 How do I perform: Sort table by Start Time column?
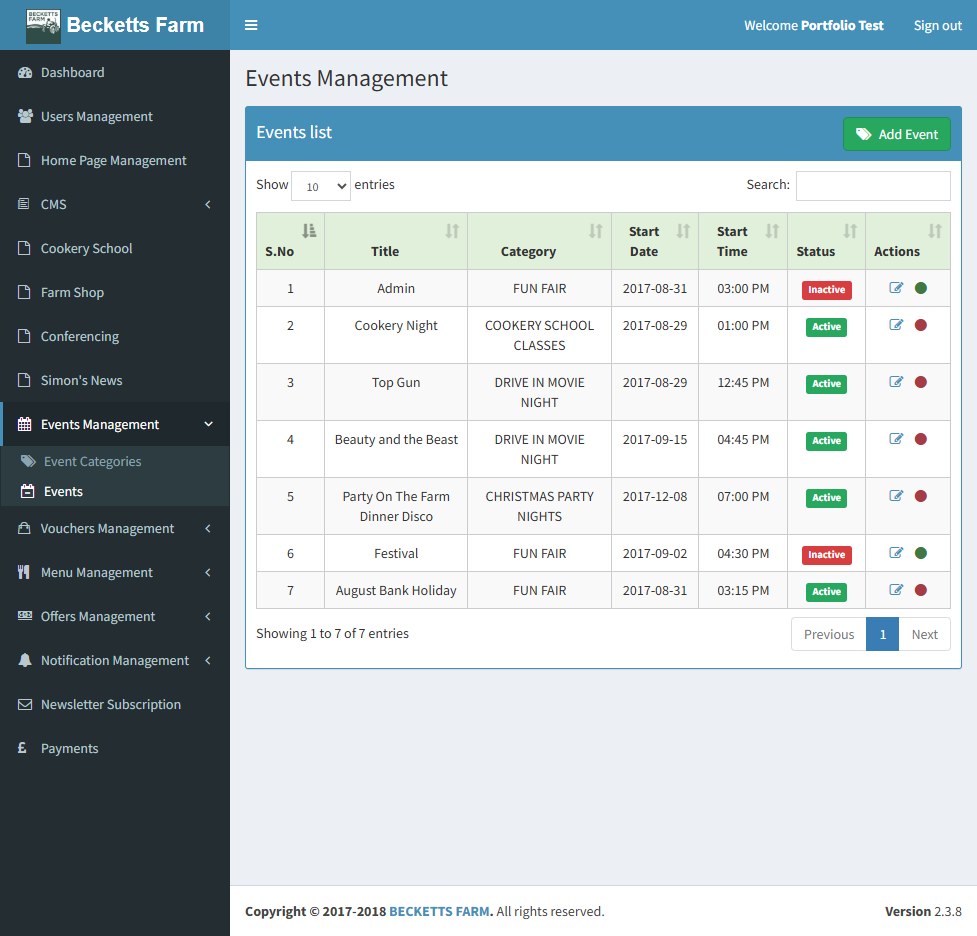(x=743, y=241)
